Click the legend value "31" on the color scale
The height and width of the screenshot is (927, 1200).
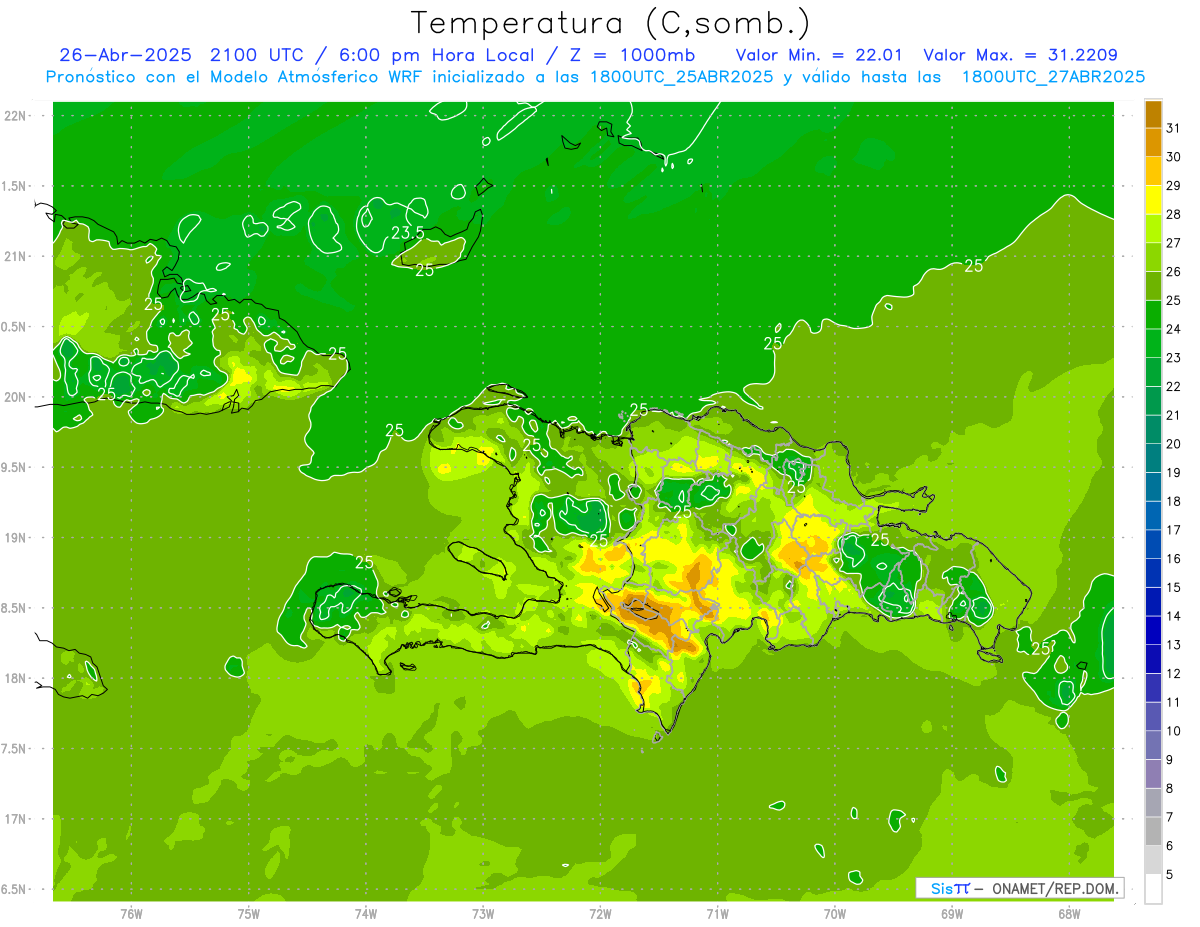coord(1174,128)
